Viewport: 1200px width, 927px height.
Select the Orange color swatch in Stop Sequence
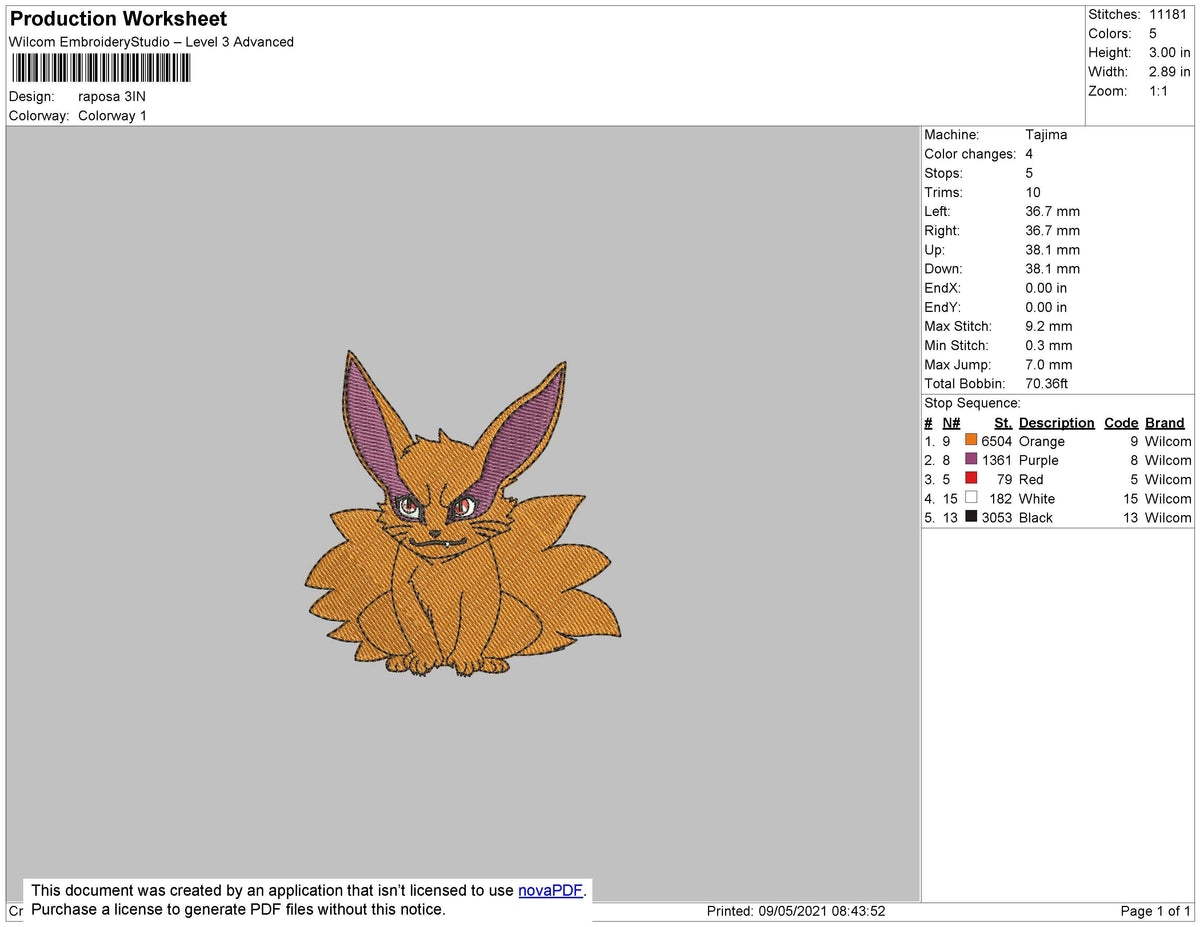(x=970, y=440)
